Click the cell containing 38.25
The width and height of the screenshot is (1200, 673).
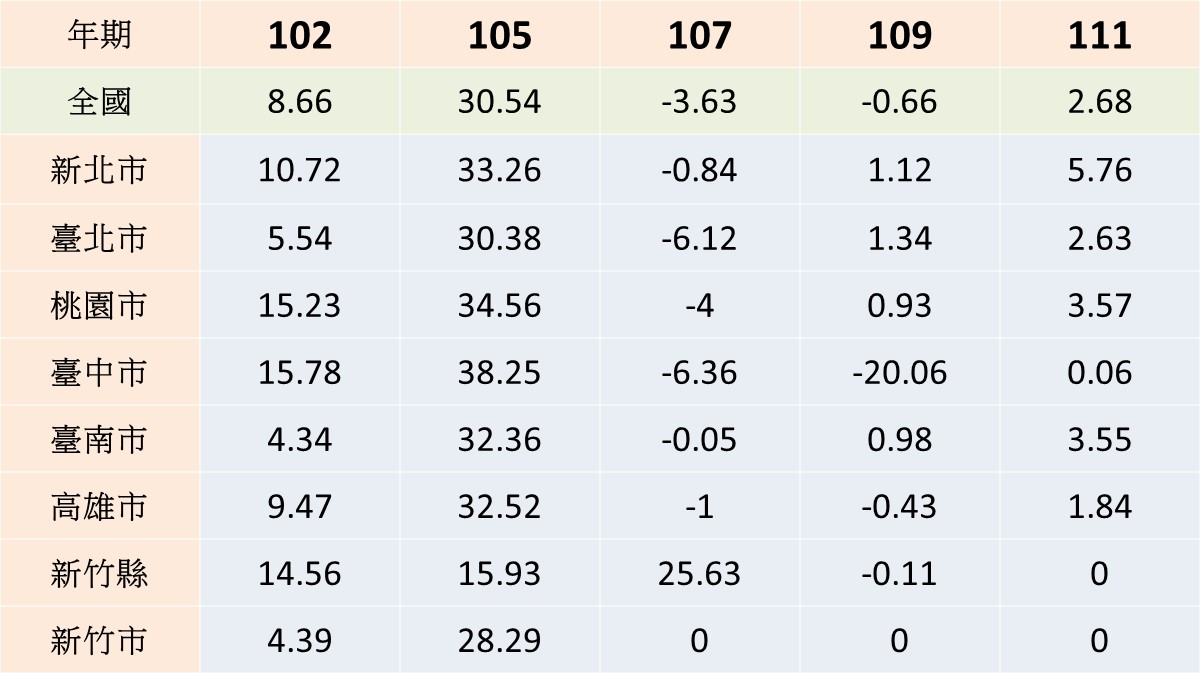point(500,372)
